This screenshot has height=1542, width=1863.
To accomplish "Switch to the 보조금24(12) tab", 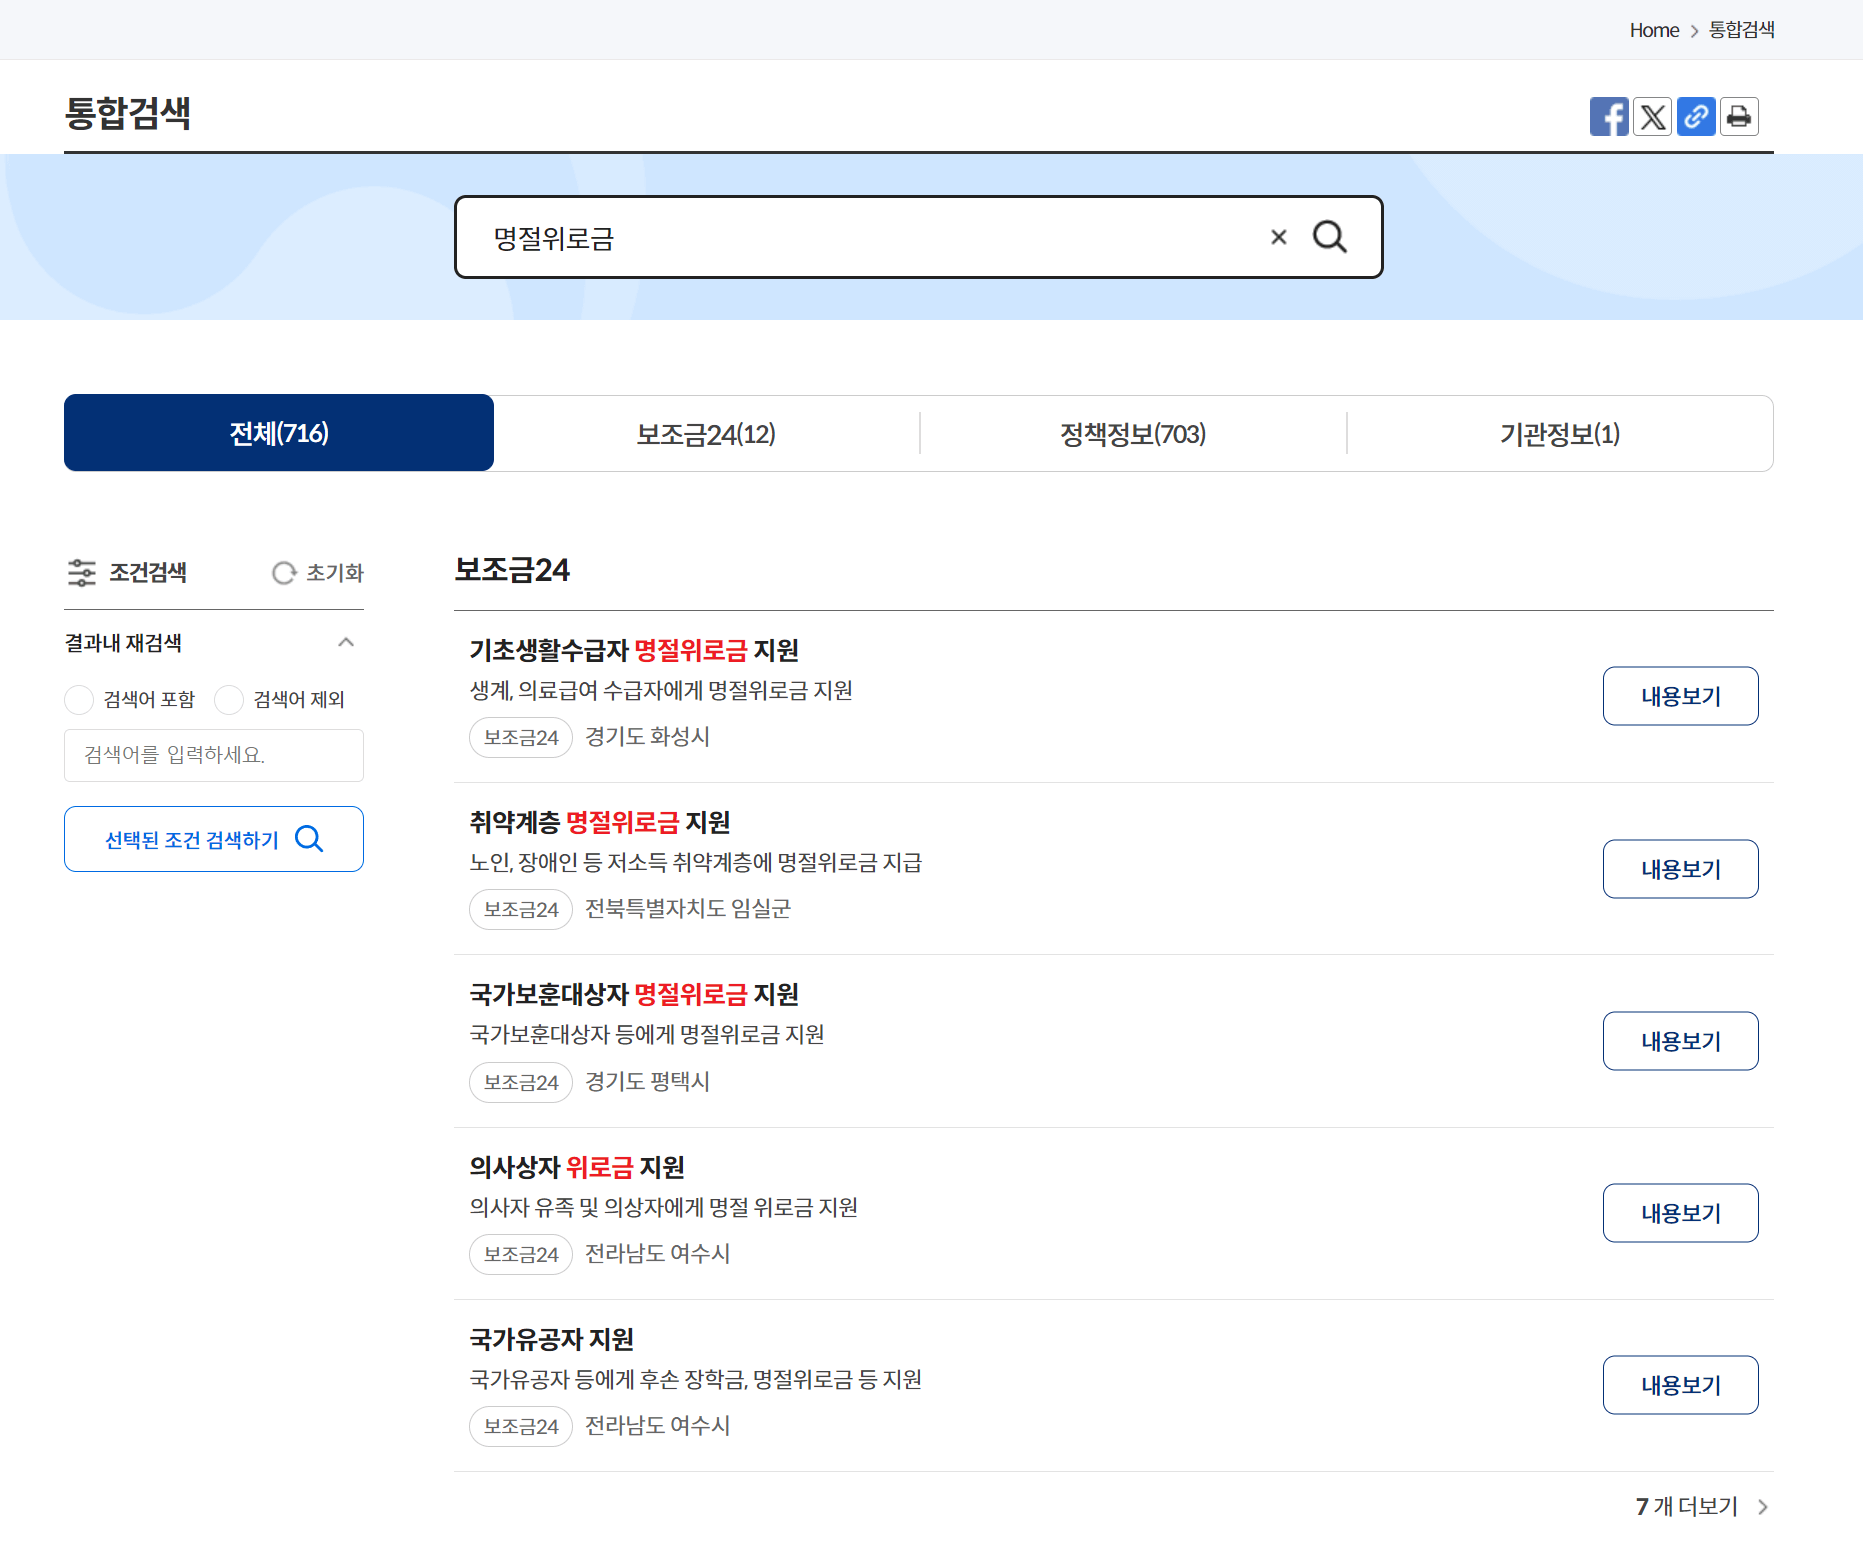I will tap(706, 433).
